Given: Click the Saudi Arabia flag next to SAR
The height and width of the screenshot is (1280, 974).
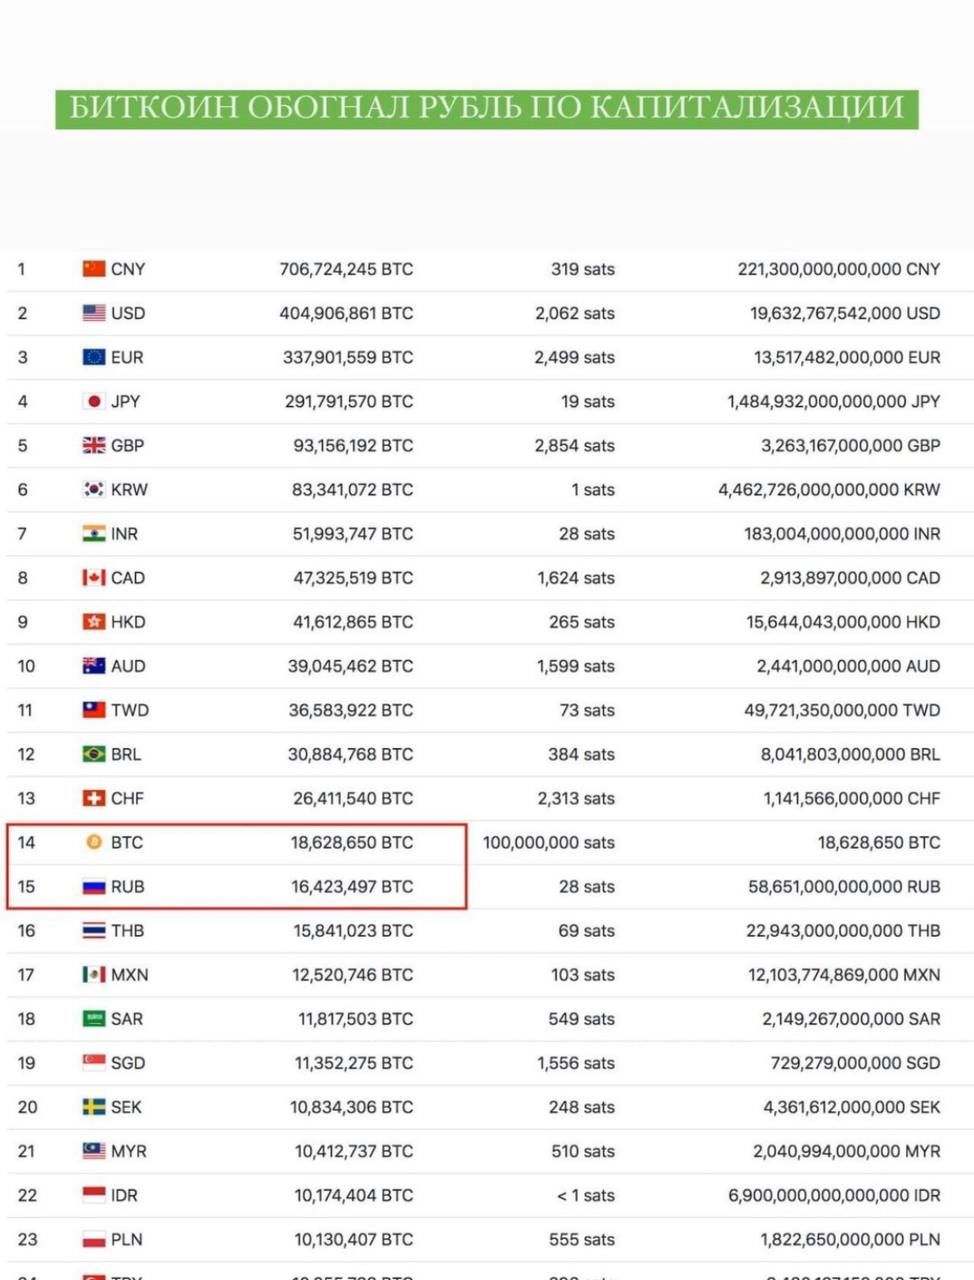Looking at the screenshot, I should 94,1018.
